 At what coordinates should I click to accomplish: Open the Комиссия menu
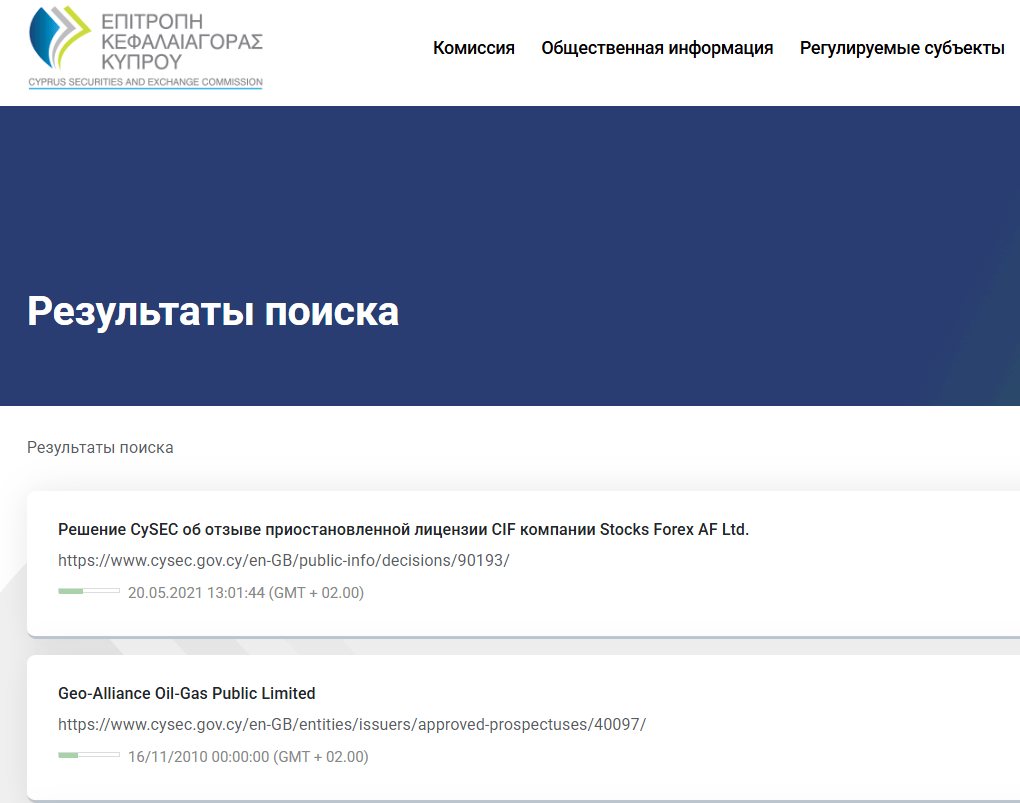[473, 47]
